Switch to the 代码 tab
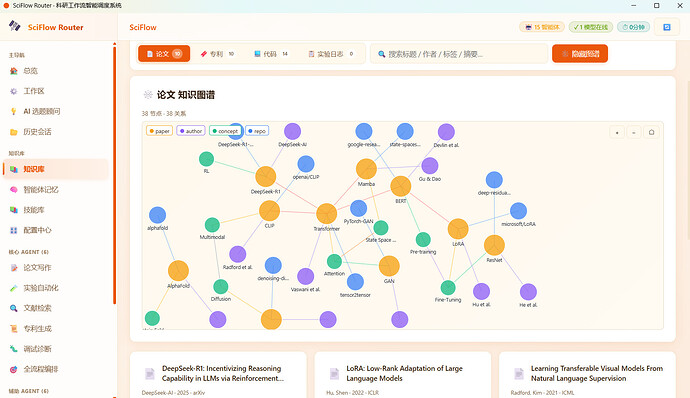The width and height of the screenshot is (690, 398). point(271,54)
